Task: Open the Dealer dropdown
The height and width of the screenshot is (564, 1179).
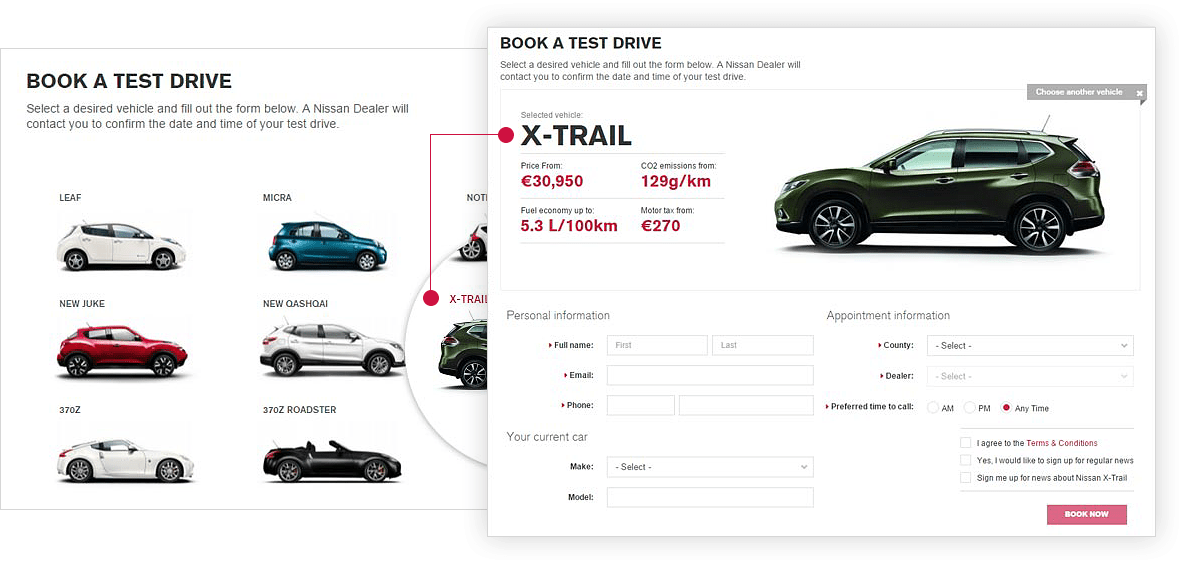Action: click(x=1030, y=376)
